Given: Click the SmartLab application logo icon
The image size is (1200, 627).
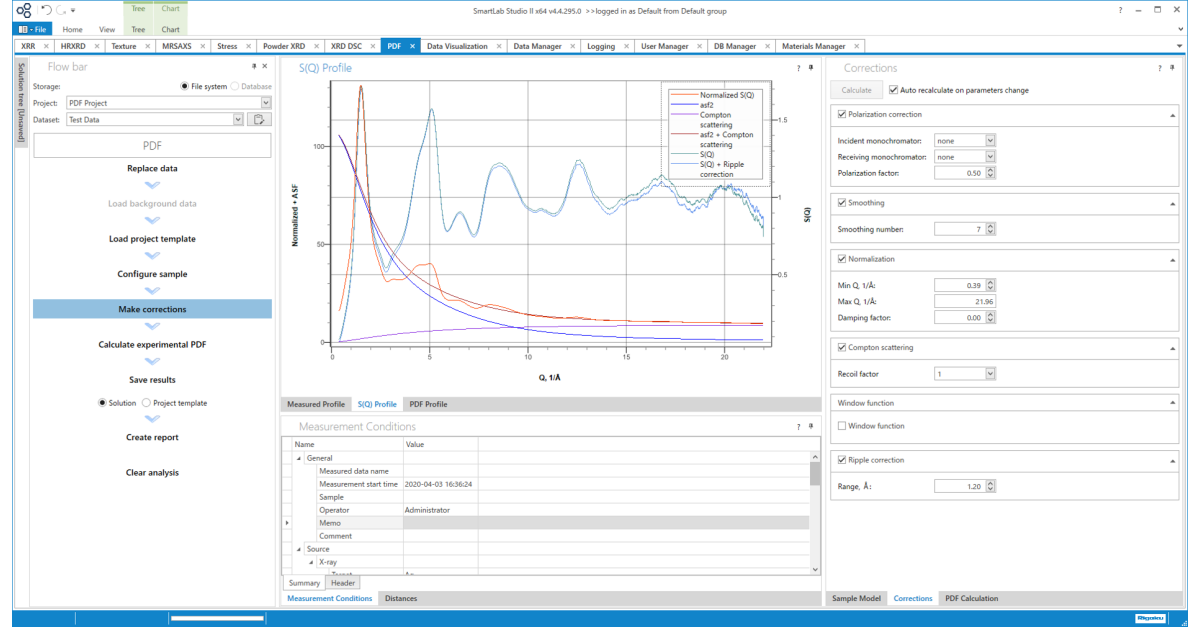Looking at the screenshot, I should (x=23, y=10).
